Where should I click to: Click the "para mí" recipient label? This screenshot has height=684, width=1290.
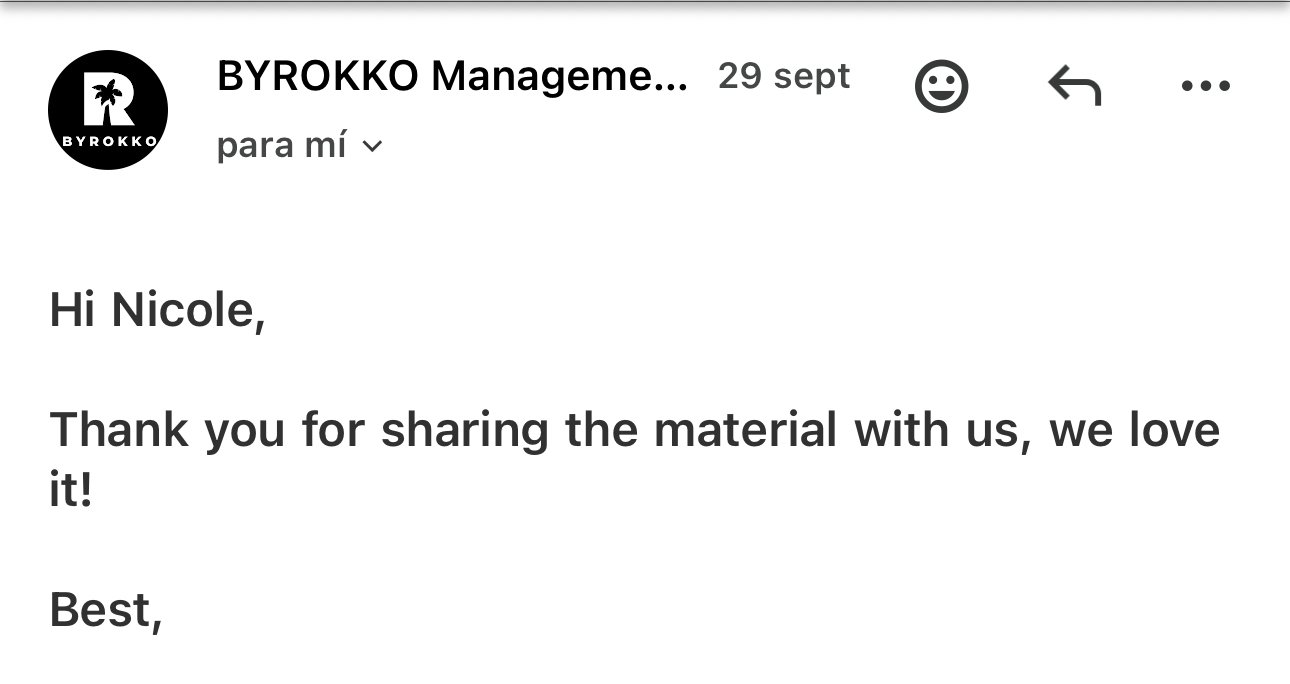(281, 146)
